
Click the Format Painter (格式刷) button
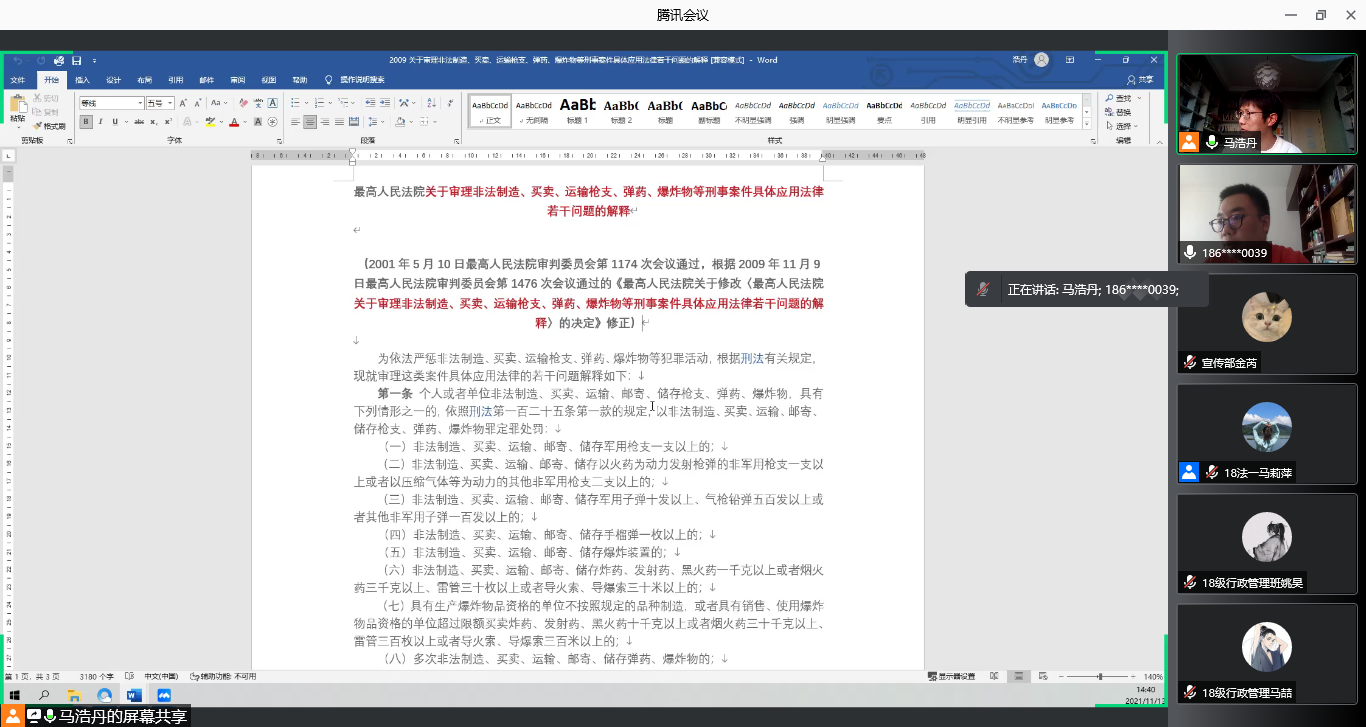coord(48,127)
